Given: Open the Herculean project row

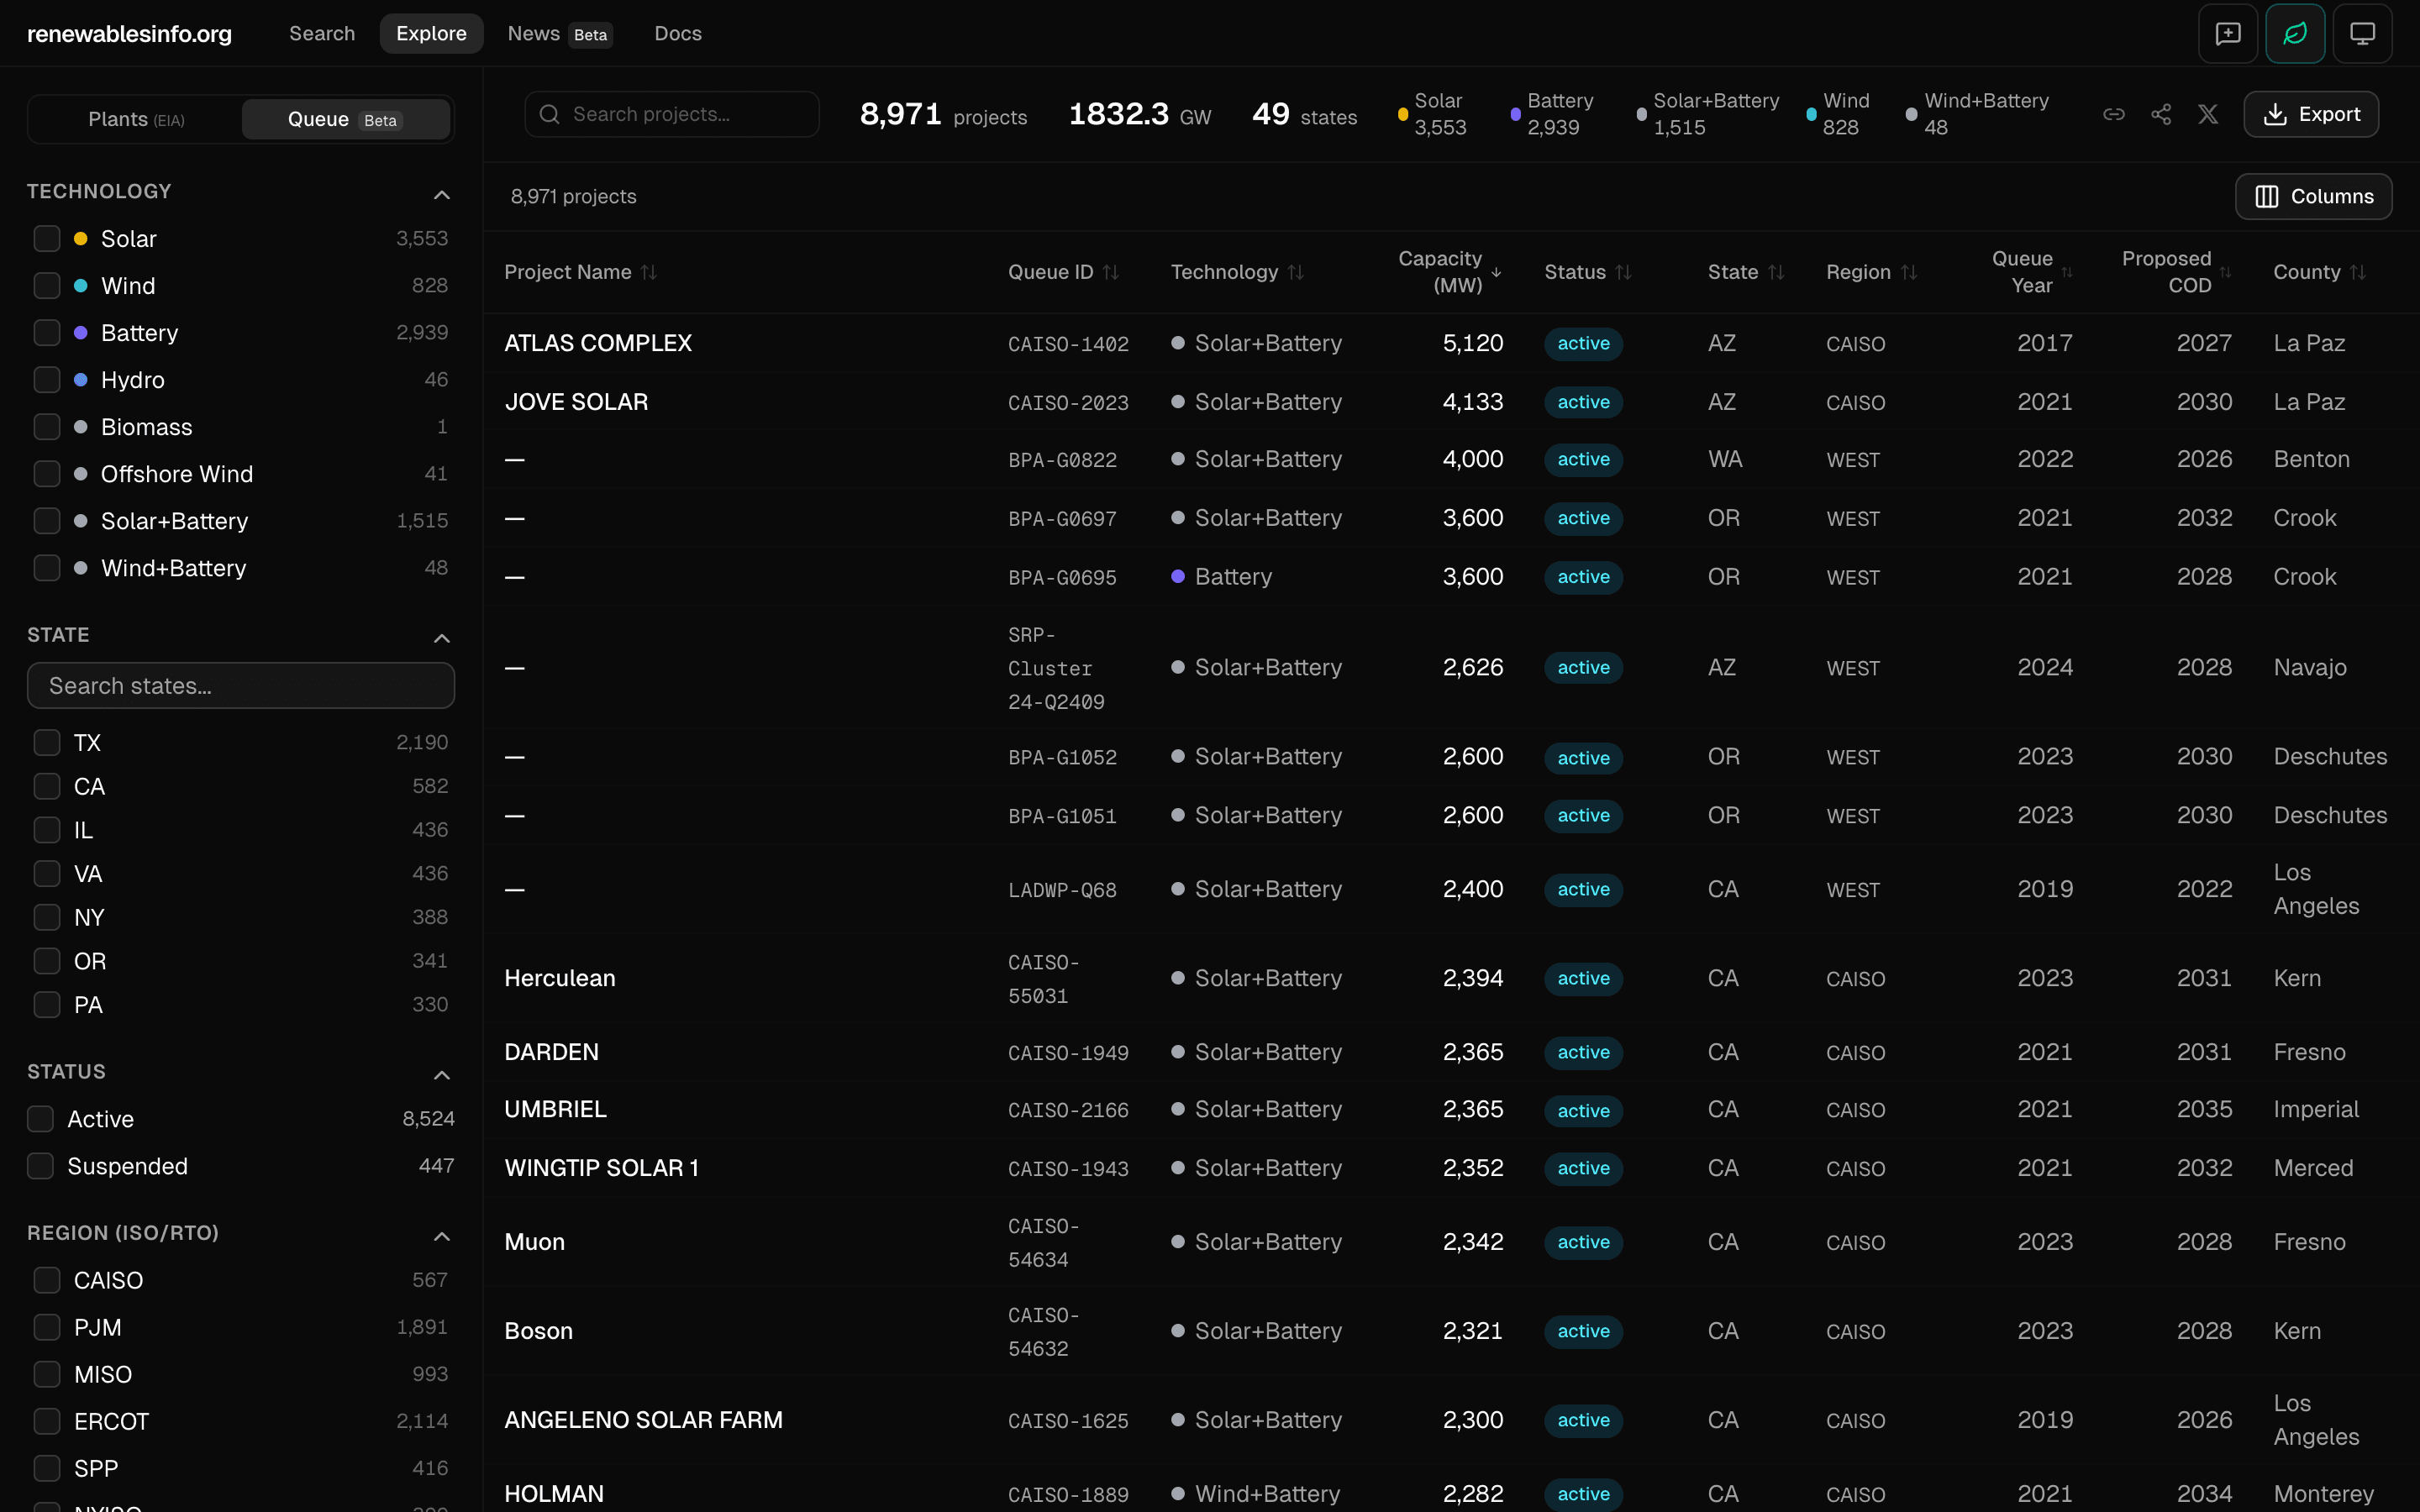Looking at the screenshot, I should pyautogui.click(x=560, y=978).
